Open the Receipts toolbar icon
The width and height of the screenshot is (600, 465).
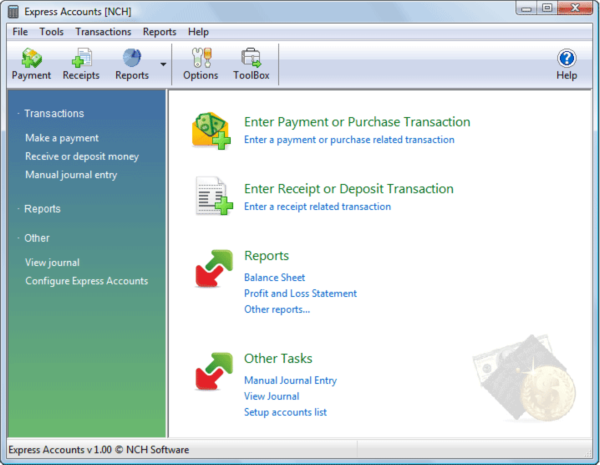[82, 58]
